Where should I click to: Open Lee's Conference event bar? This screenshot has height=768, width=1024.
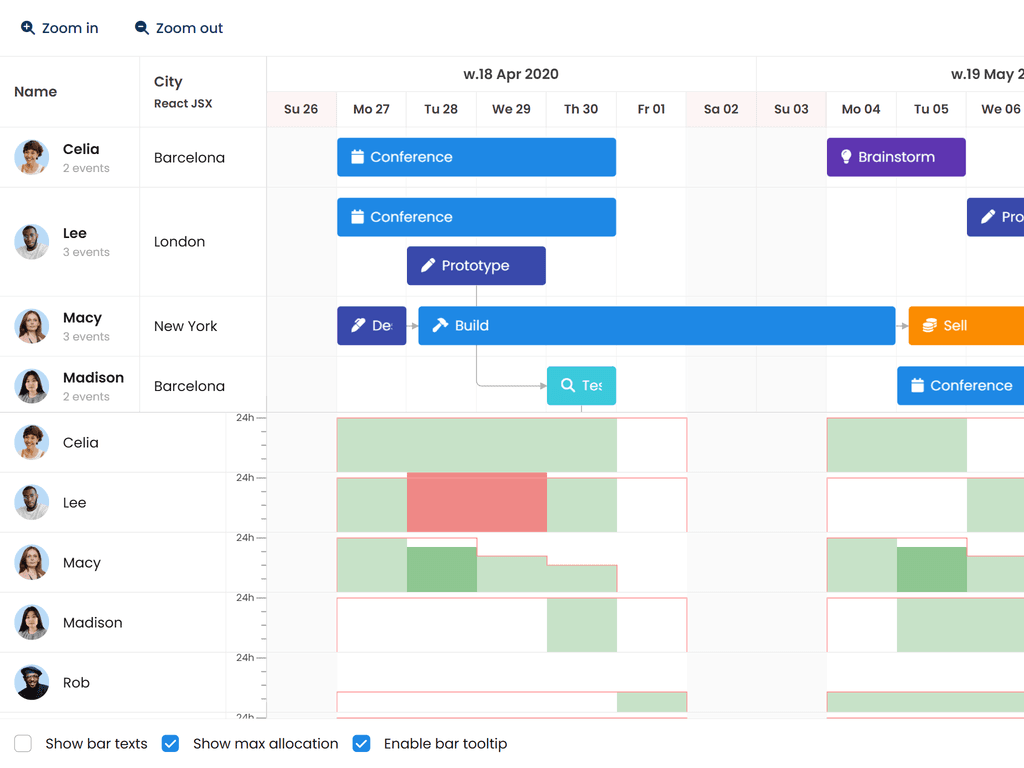pos(476,217)
